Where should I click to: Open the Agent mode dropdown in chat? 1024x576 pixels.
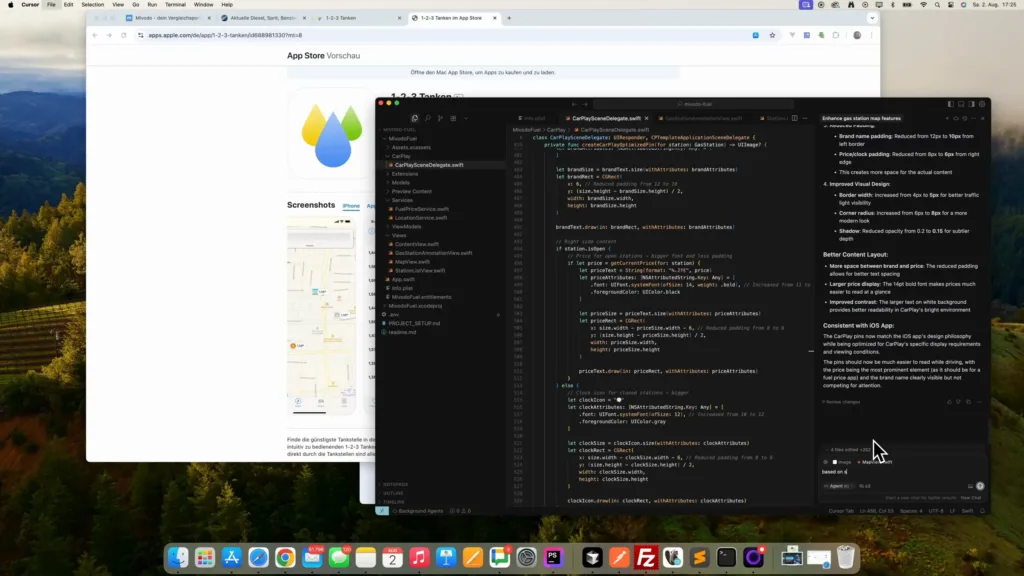click(838, 486)
